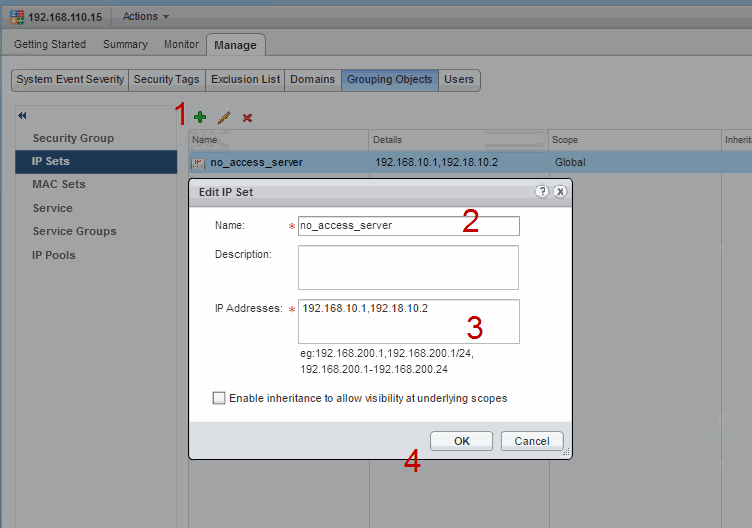
Task: Click the dialog help question icon
Action: [542, 191]
